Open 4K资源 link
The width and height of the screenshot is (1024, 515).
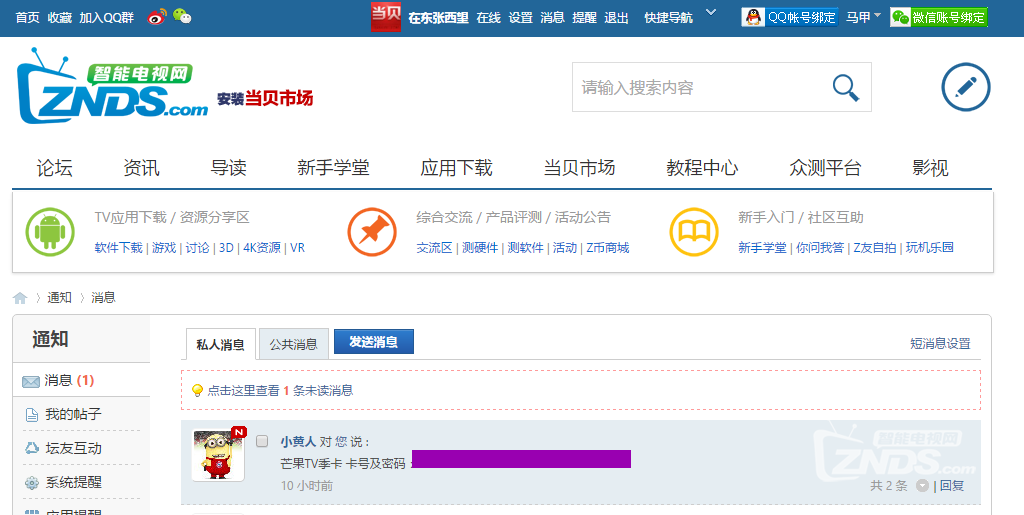(x=262, y=247)
